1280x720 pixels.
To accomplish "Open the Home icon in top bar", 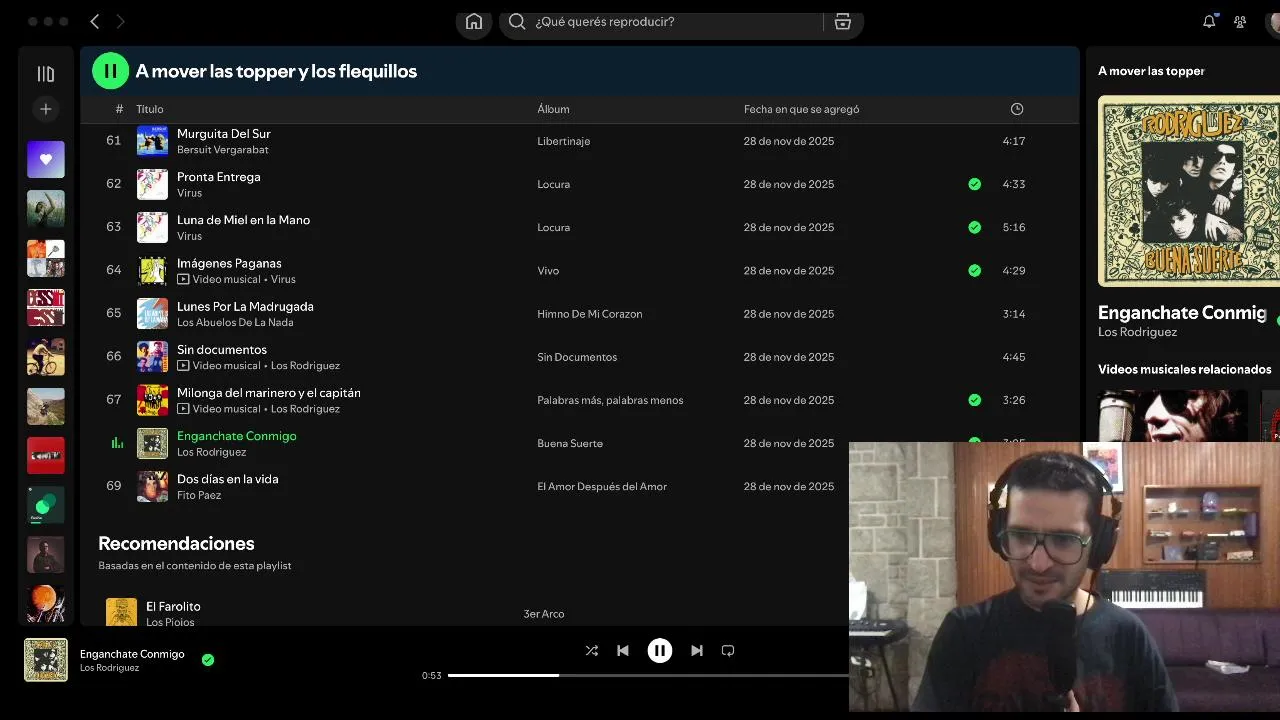I will coord(474,22).
